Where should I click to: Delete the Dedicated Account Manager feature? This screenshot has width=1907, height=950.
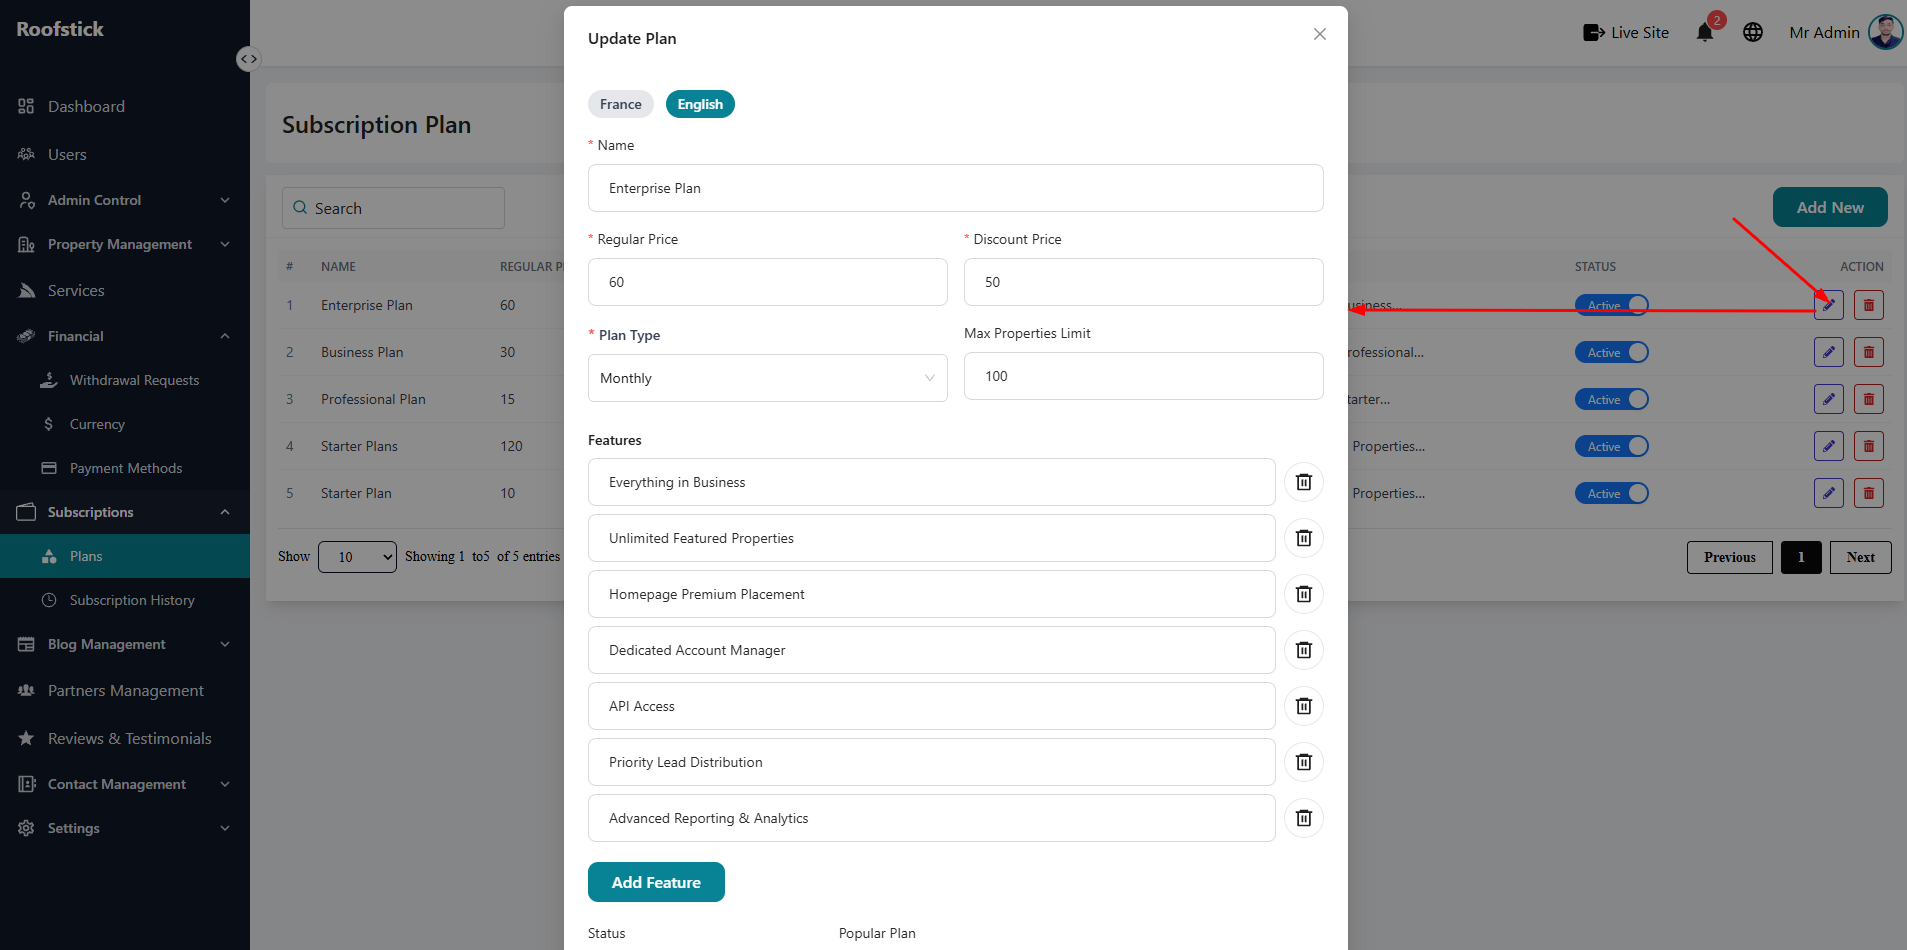click(x=1304, y=650)
